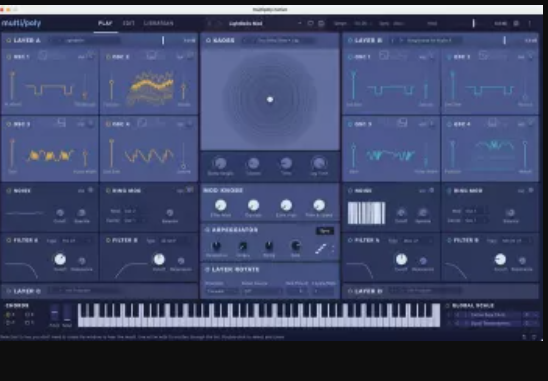Select next program arrow in Layer B header
548x381 pixels.
(401, 41)
